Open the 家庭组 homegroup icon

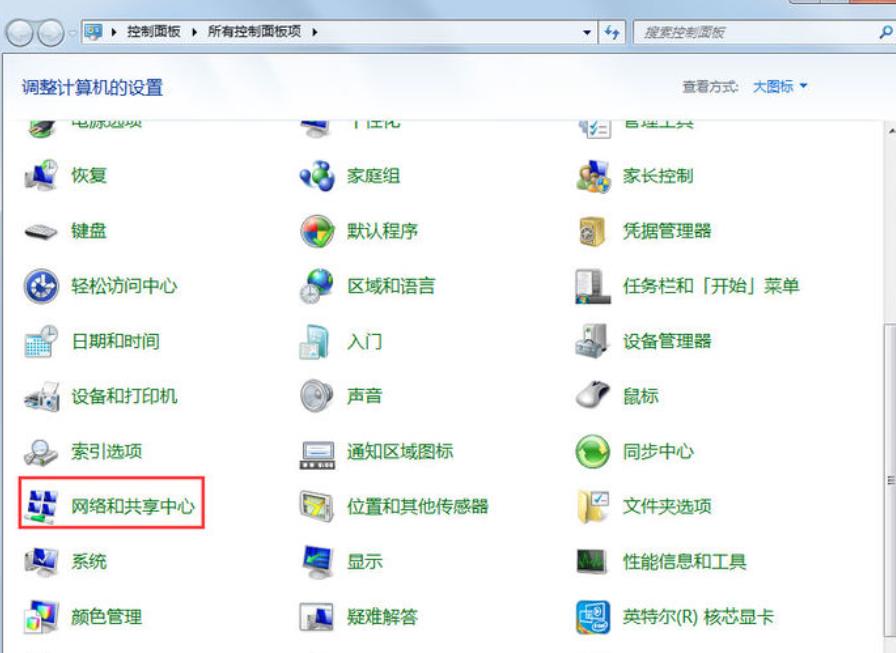(317, 175)
